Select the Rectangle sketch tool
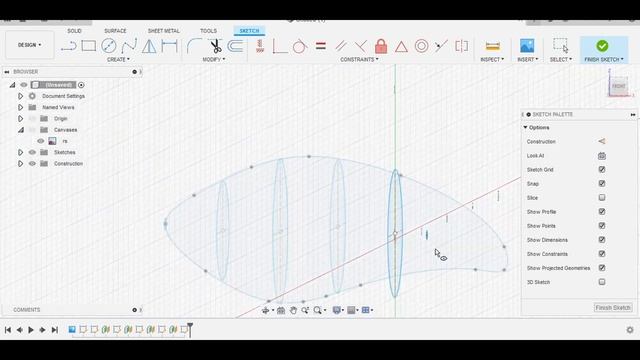 point(89,46)
